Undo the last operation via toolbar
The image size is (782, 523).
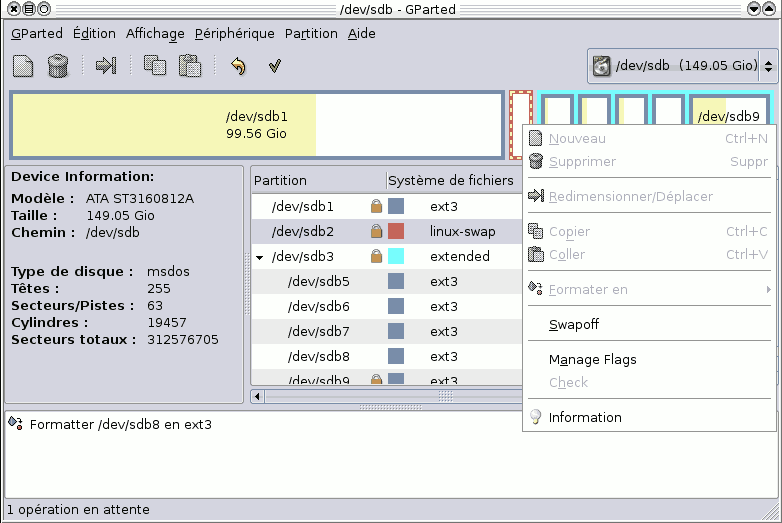pos(238,66)
